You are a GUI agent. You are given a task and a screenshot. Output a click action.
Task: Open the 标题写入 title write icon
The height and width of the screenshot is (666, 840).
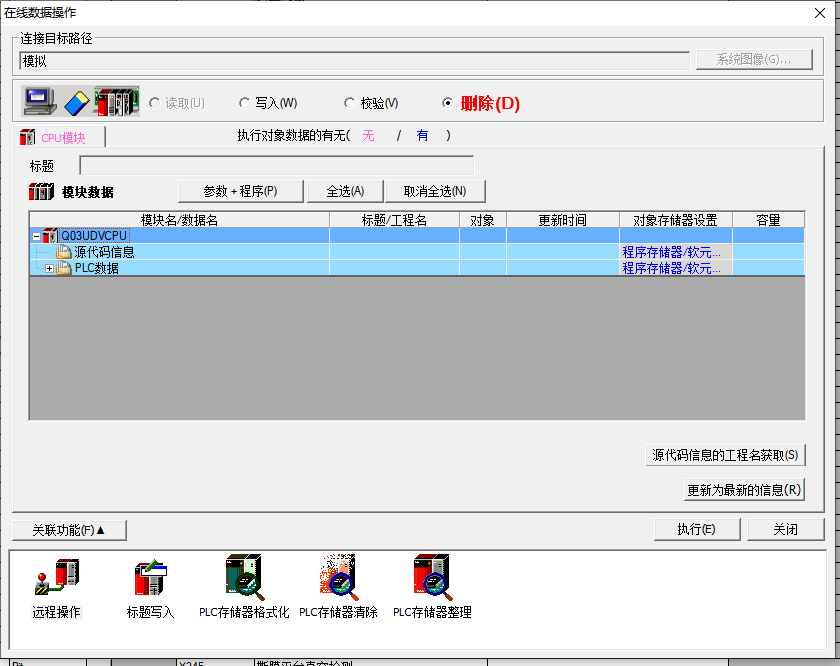coord(150,579)
